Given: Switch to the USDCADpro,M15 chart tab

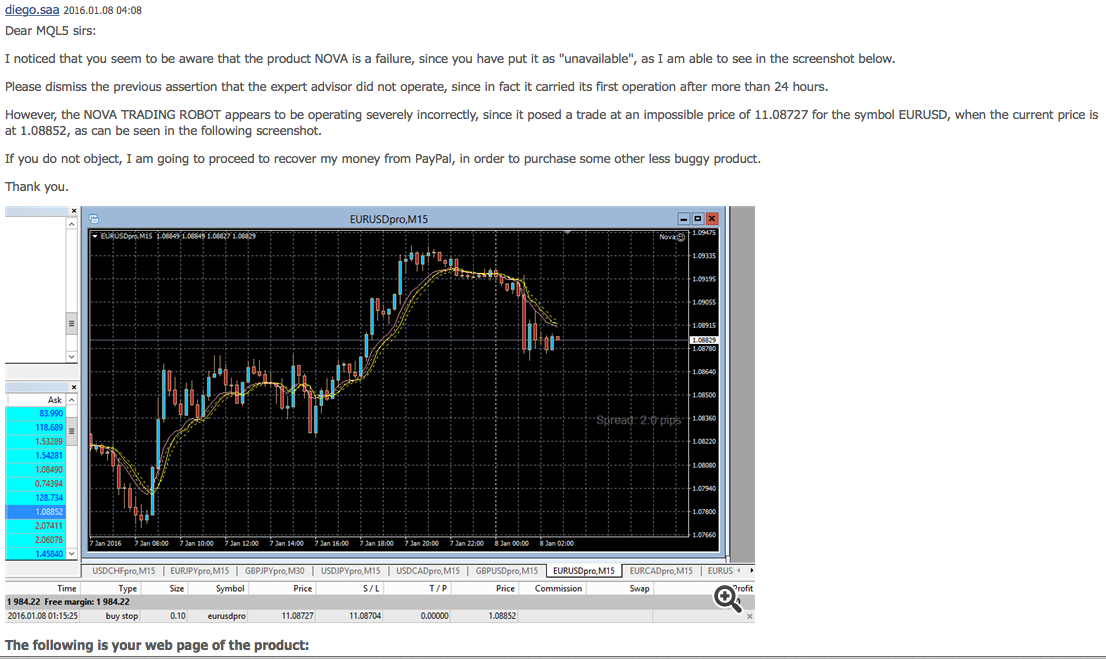Looking at the screenshot, I should click(427, 571).
